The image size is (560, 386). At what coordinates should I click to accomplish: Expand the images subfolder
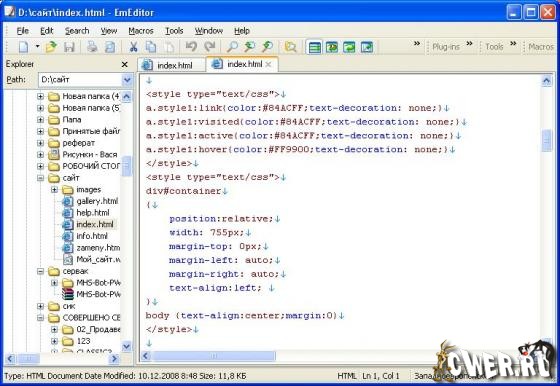click(54, 190)
